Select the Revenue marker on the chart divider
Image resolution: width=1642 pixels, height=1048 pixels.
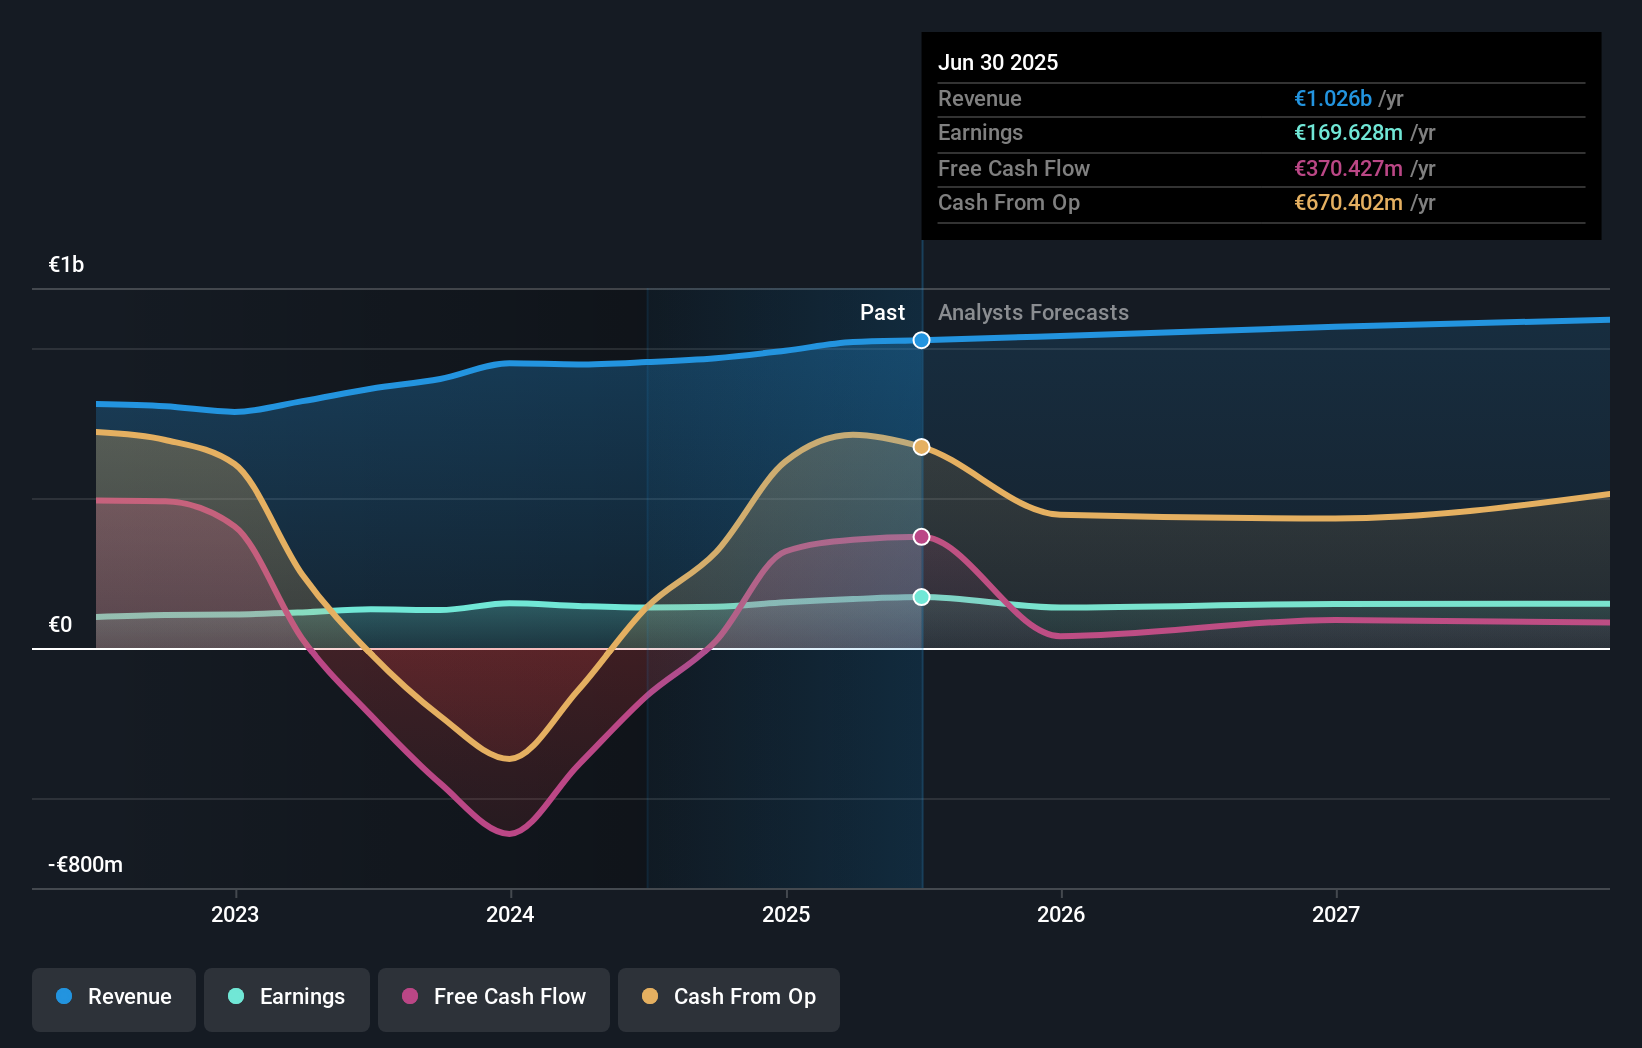pyautogui.click(x=920, y=340)
